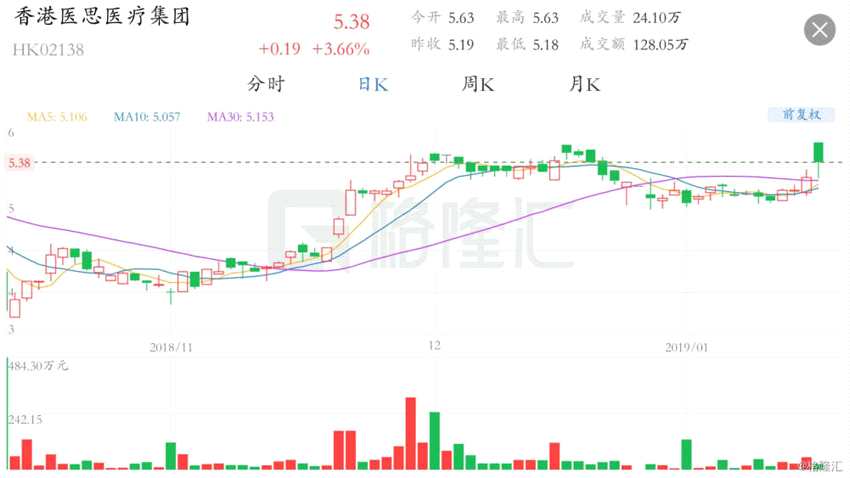Select the 日K tab
This screenshot has width=850, height=478.
373,84
